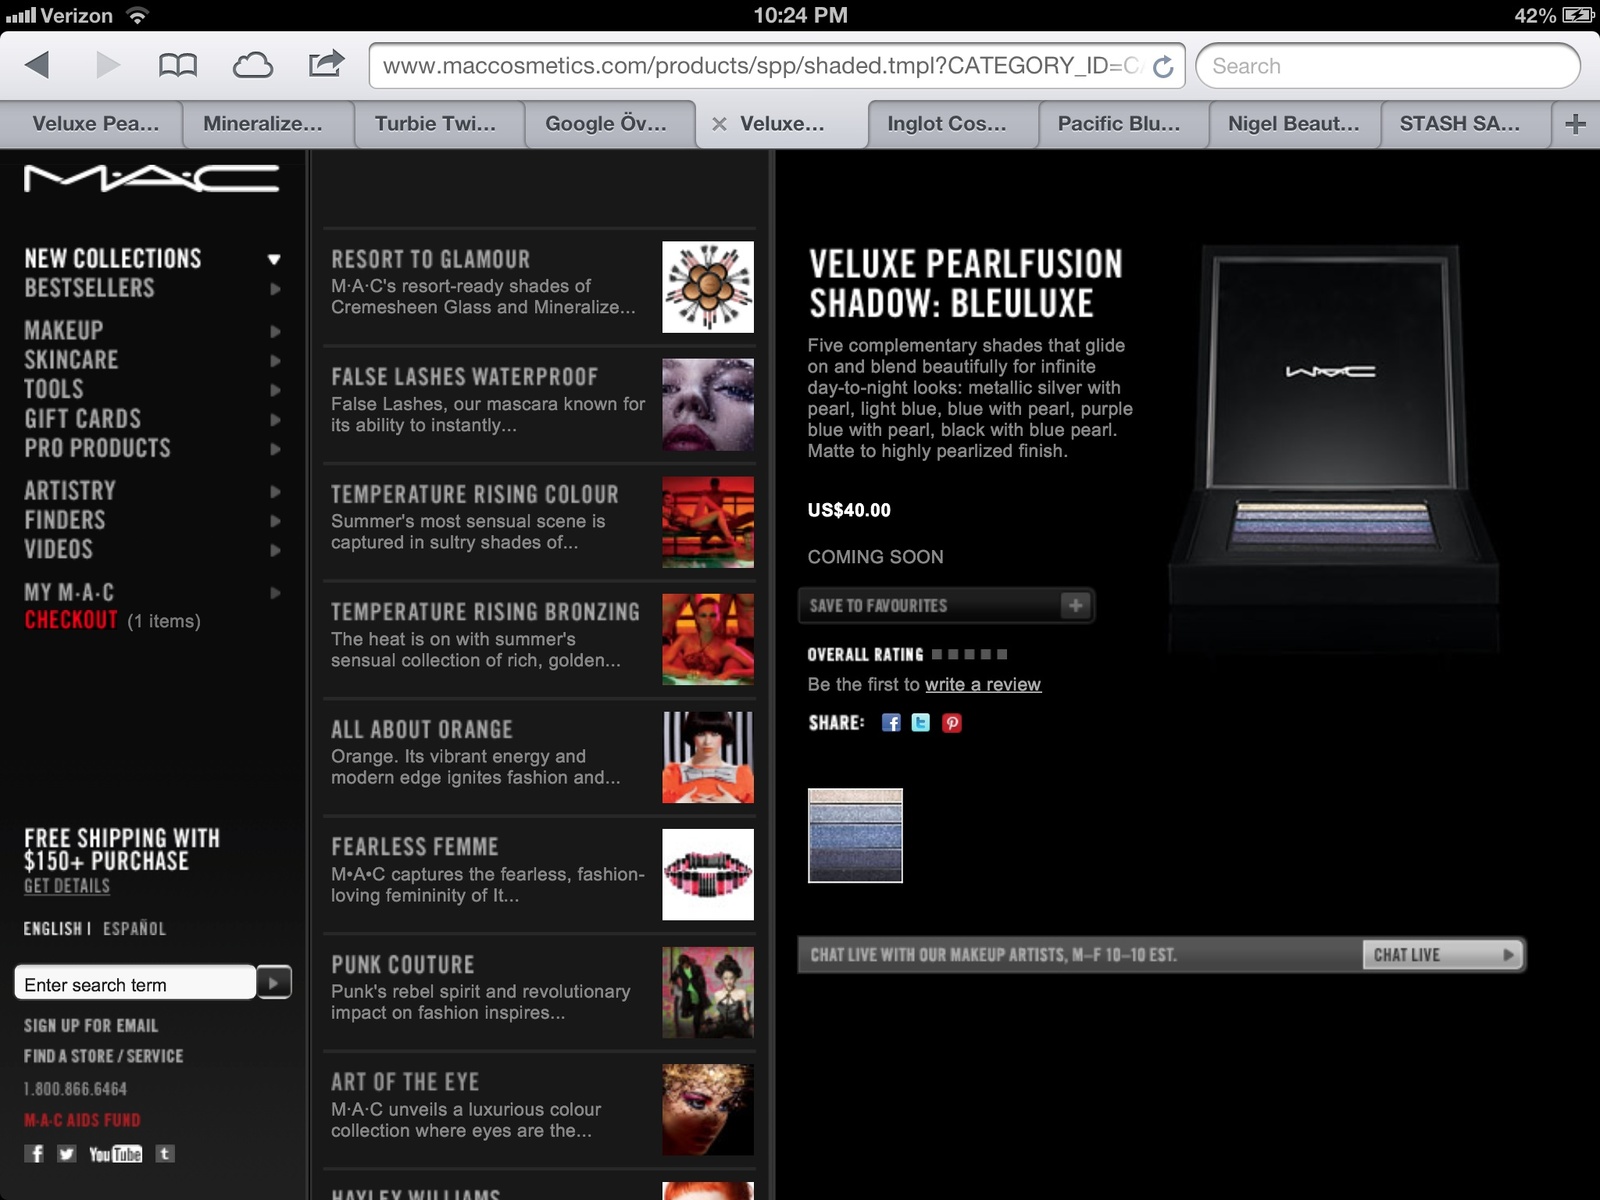Click Find a Store / Service
Screen dimensions: 1600x1200
click(x=104, y=1056)
